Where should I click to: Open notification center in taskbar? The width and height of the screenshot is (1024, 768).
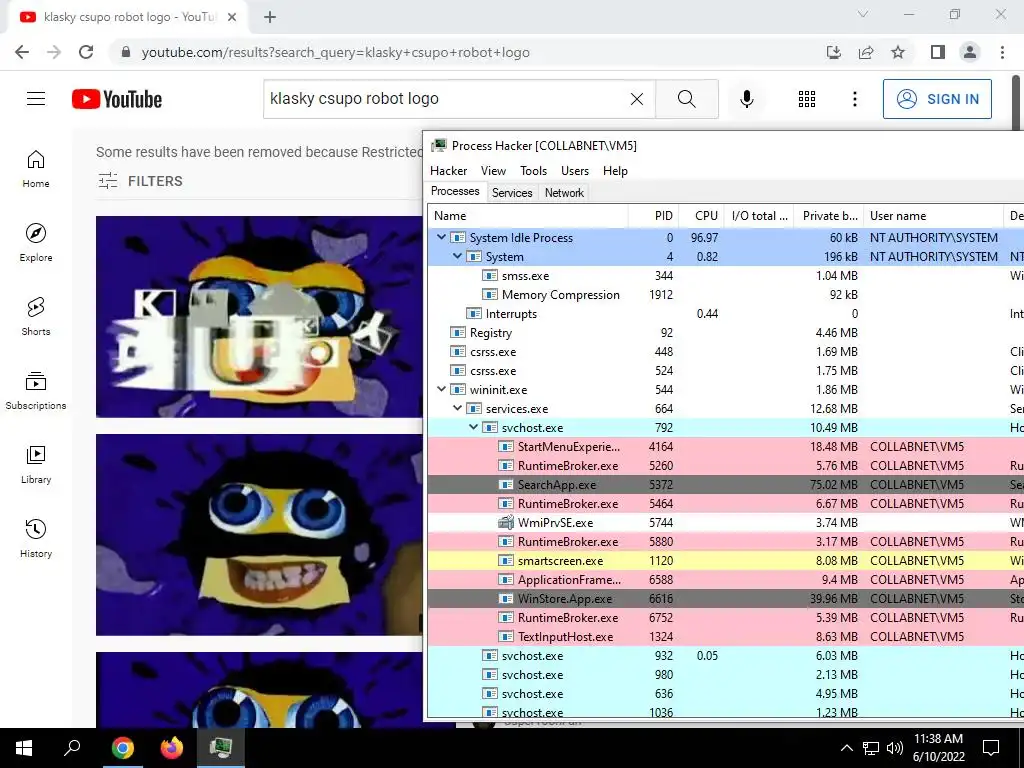click(991, 748)
